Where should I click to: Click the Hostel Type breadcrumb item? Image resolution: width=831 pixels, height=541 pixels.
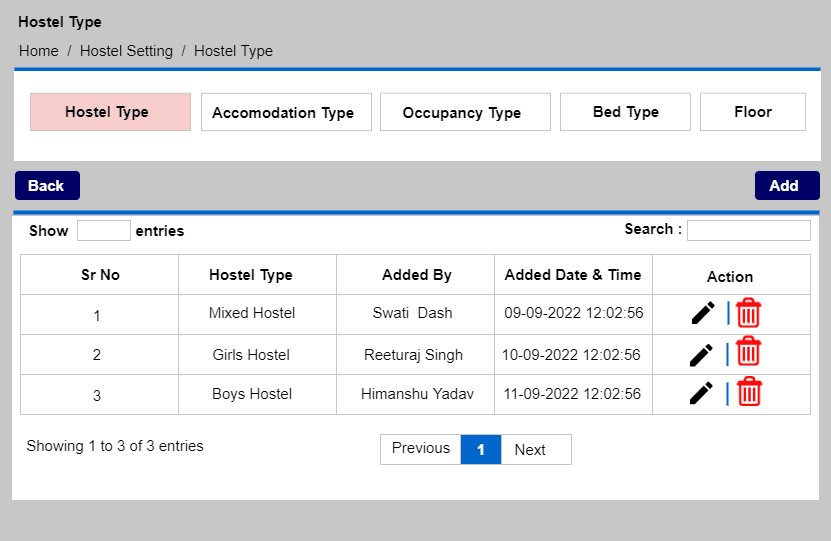point(233,51)
